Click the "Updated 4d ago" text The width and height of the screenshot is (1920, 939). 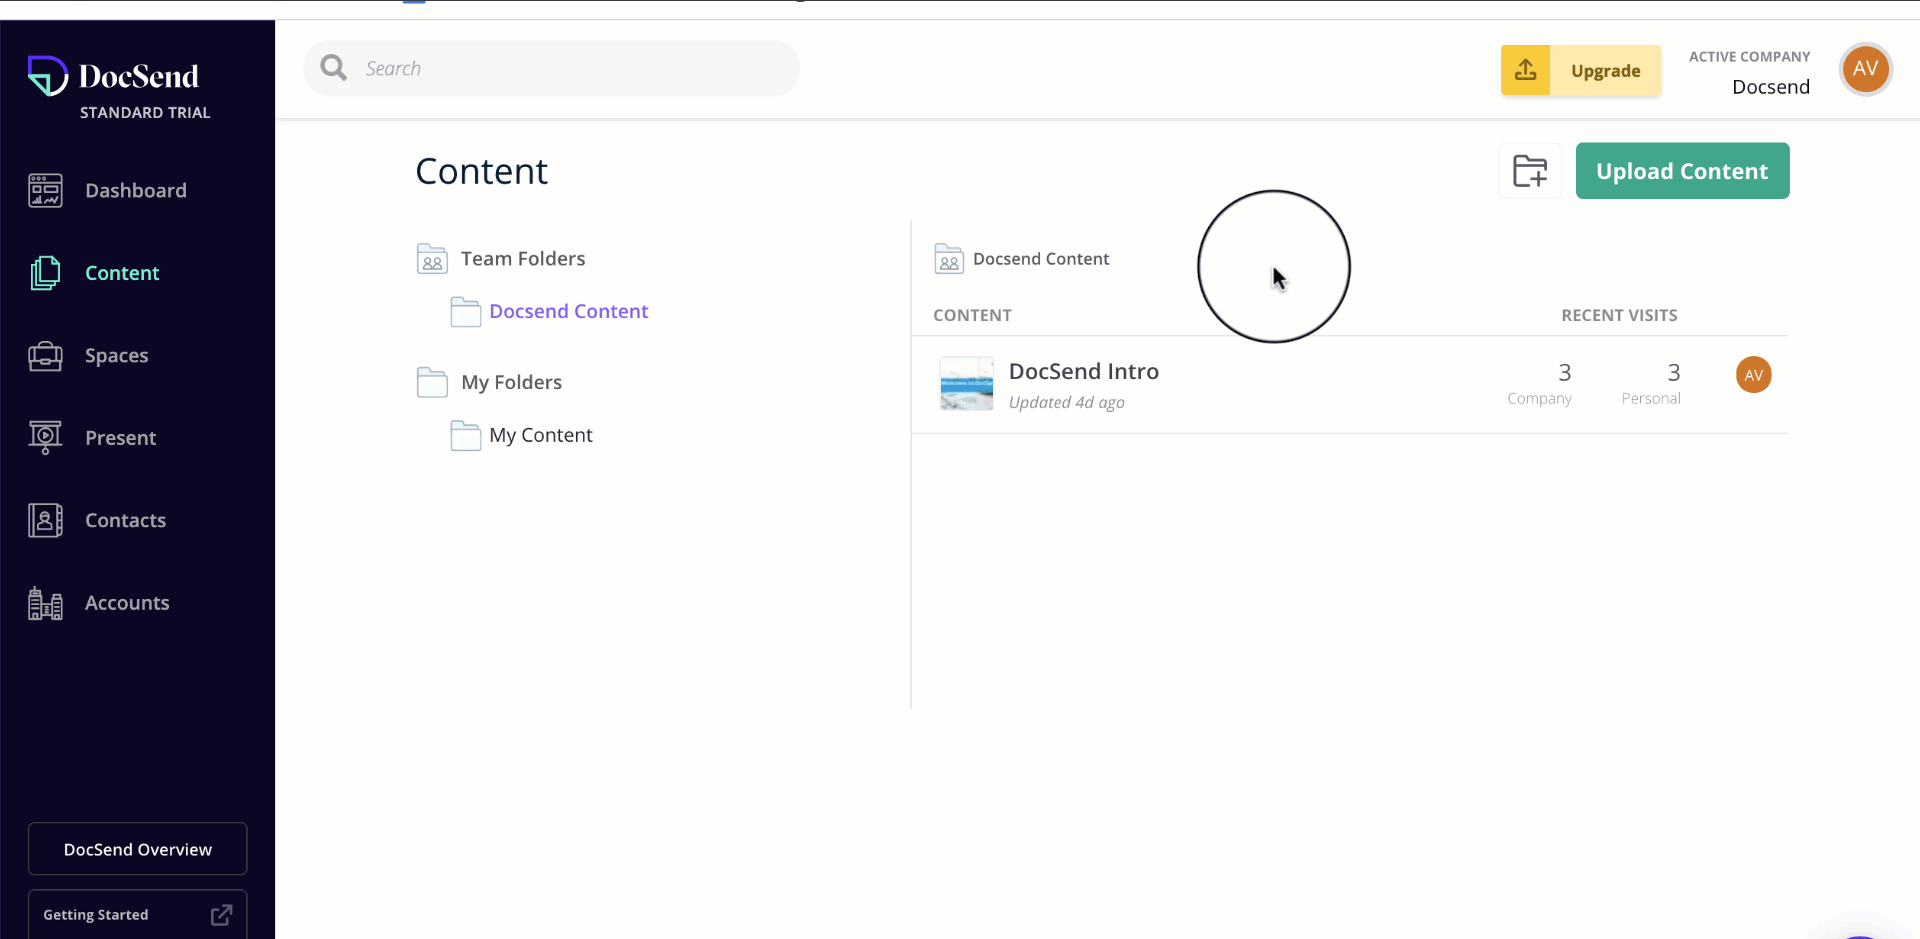[x=1066, y=402]
